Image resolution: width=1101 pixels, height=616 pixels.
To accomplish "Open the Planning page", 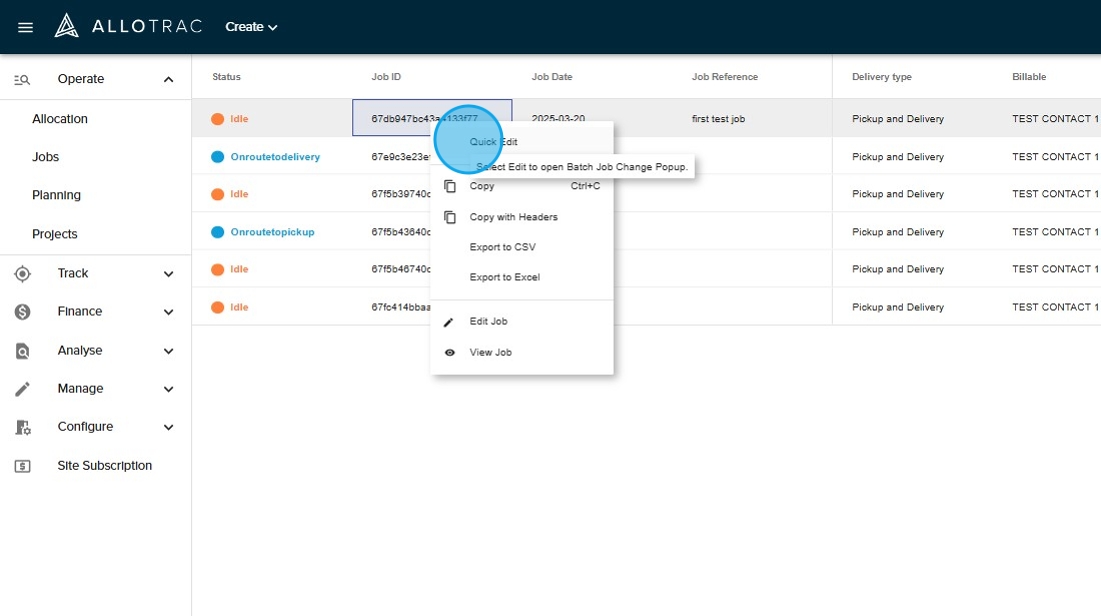I will [56, 195].
